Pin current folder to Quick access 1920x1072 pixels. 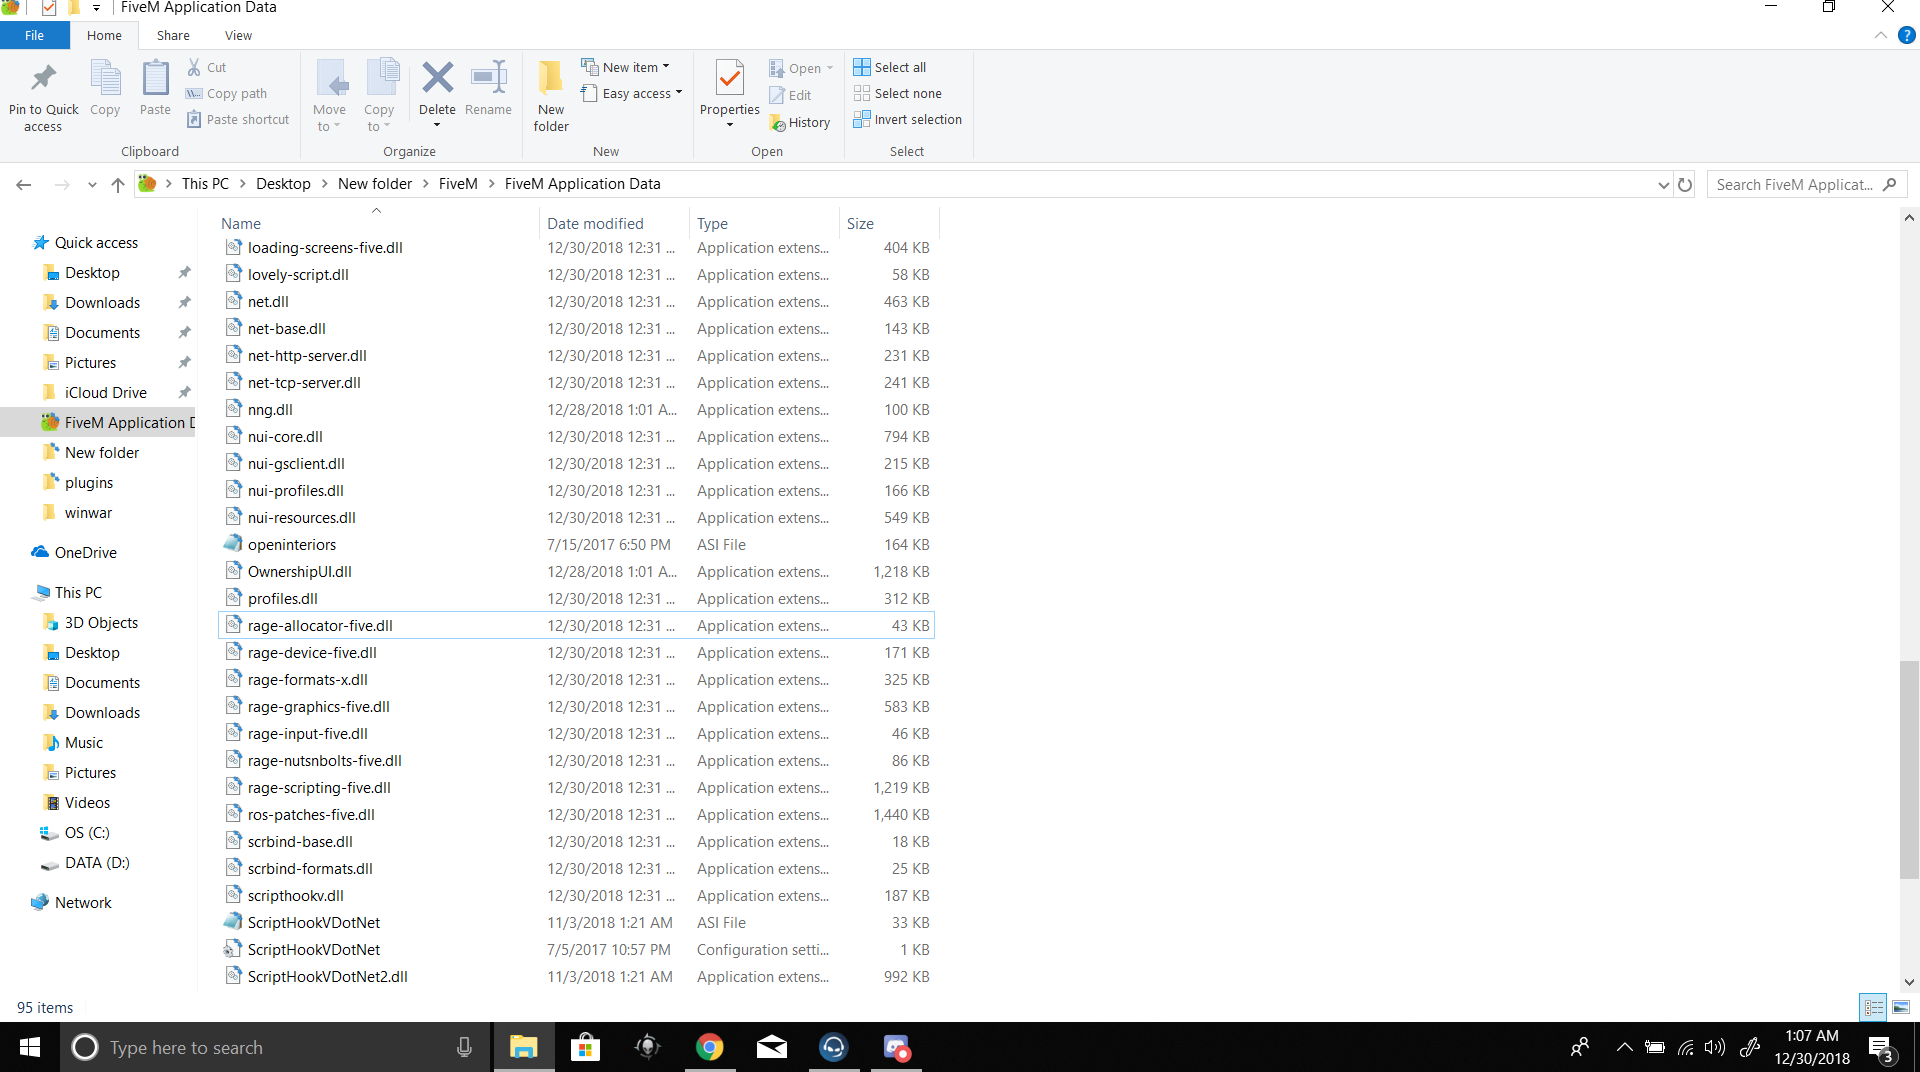pos(42,95)
